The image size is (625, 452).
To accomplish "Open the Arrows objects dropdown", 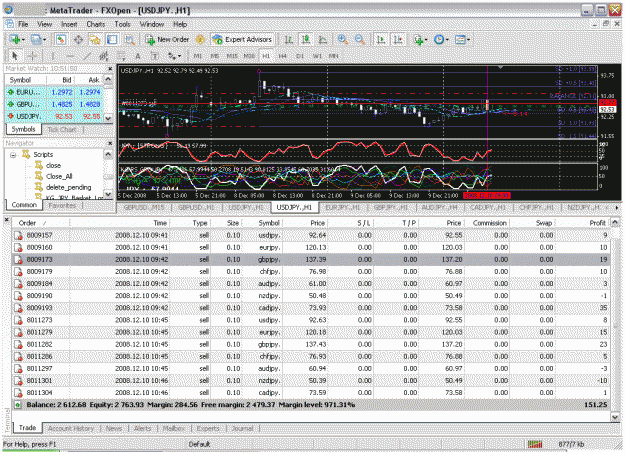I will pos(174,56).
